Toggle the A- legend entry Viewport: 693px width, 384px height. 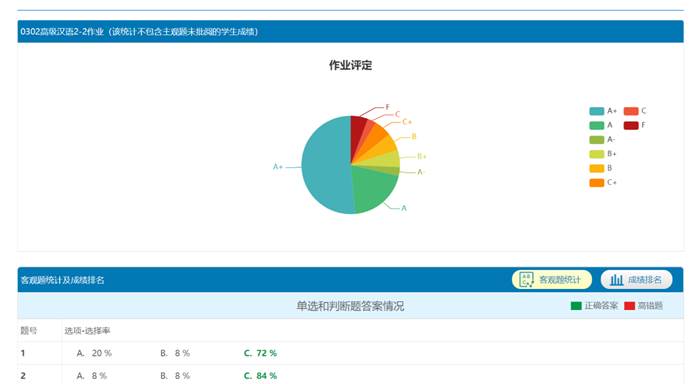point(602,140)
